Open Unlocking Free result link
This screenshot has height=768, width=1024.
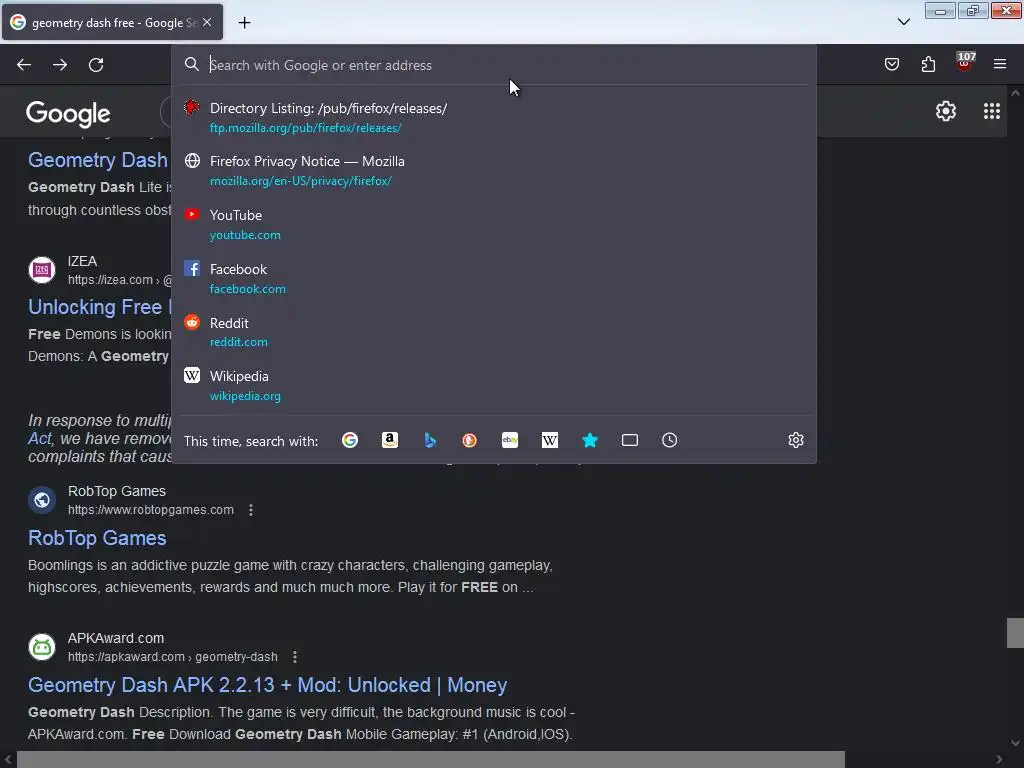[99, 307]
